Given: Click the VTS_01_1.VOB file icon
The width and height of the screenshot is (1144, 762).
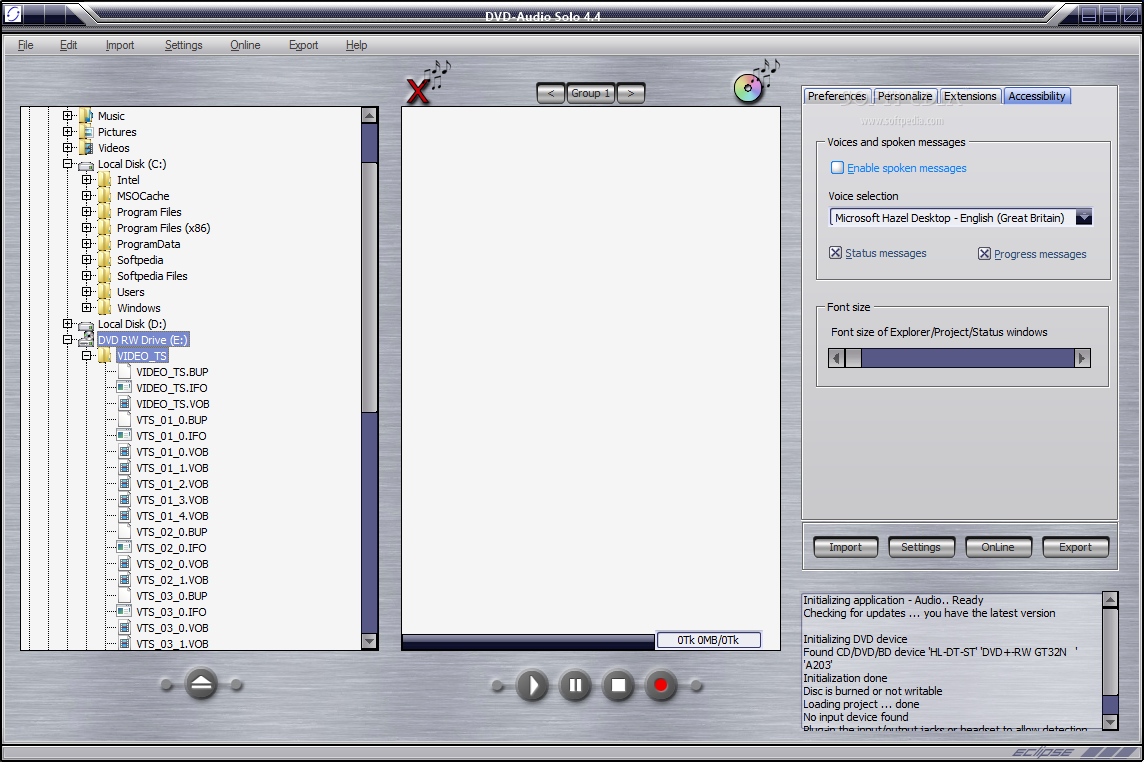Looking at the screenshot, I should point(124,468).
